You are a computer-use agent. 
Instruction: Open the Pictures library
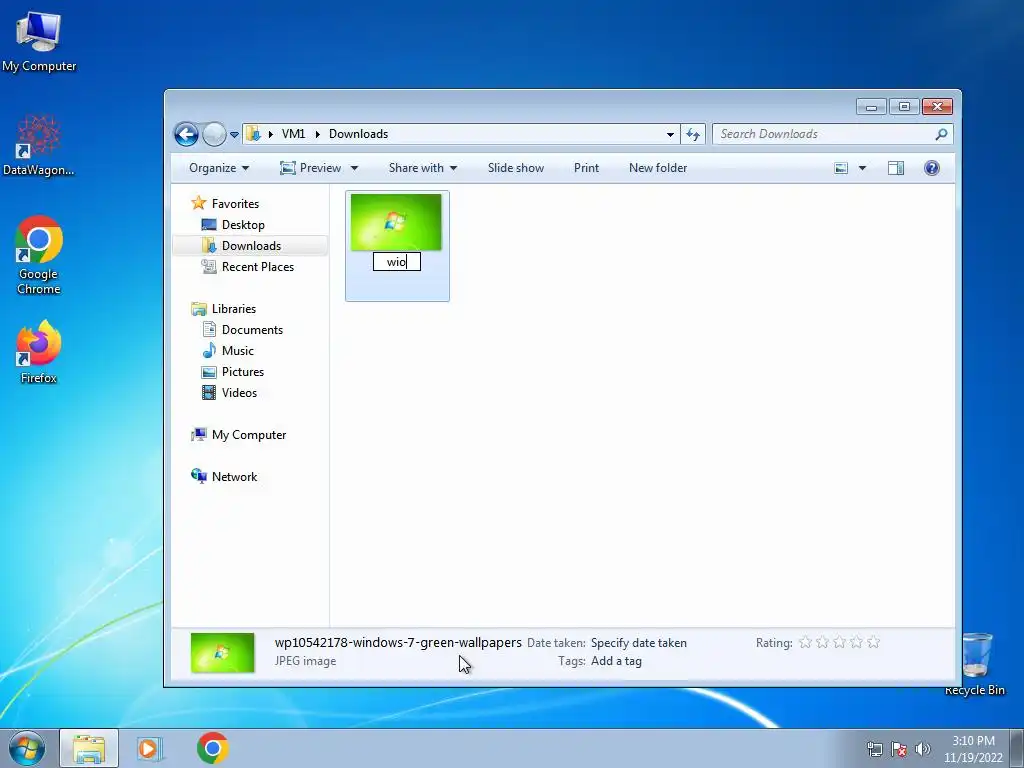[x=243, y=372]
